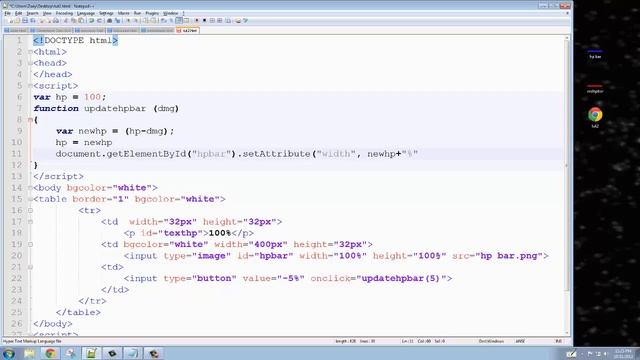Click the Copy toolbar icon
This screenshot has height=360, width=640.
tap(73, 20)
